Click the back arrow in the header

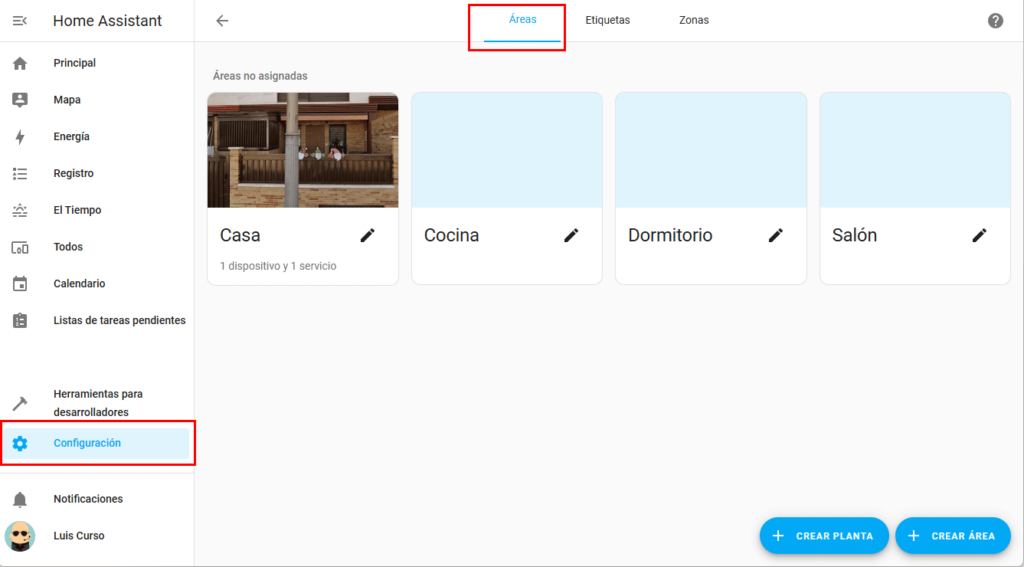point(222,21)
